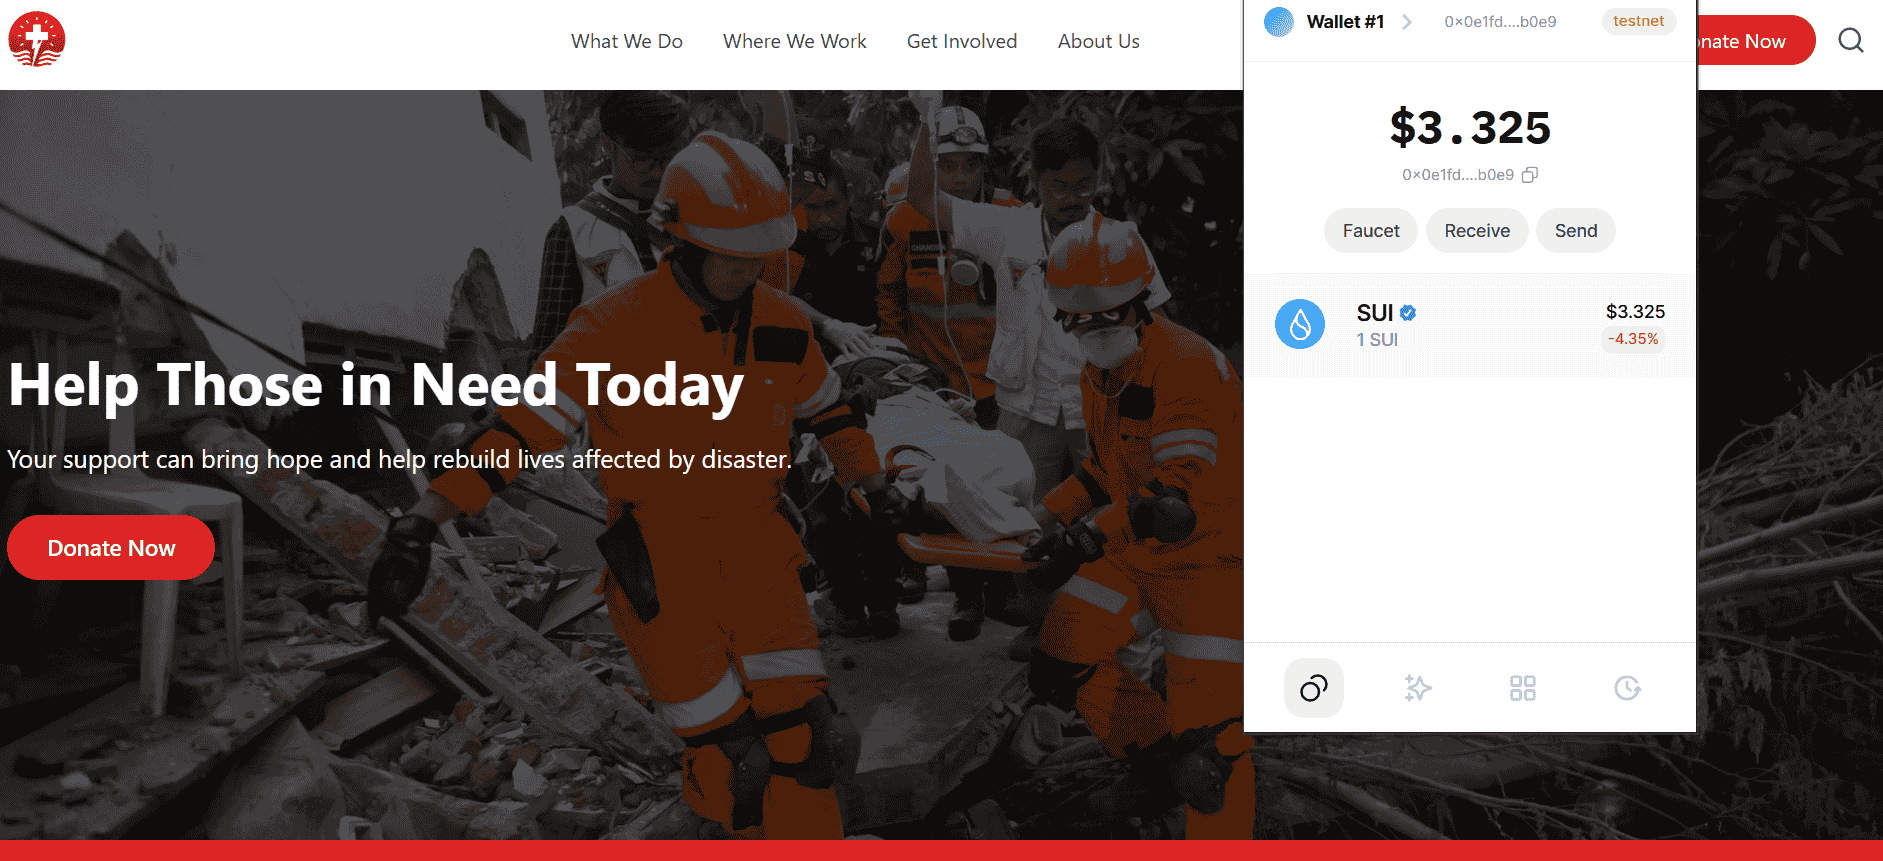
Task: Click the Wallet #1 blue avatar
Action: click(1278, 22)
